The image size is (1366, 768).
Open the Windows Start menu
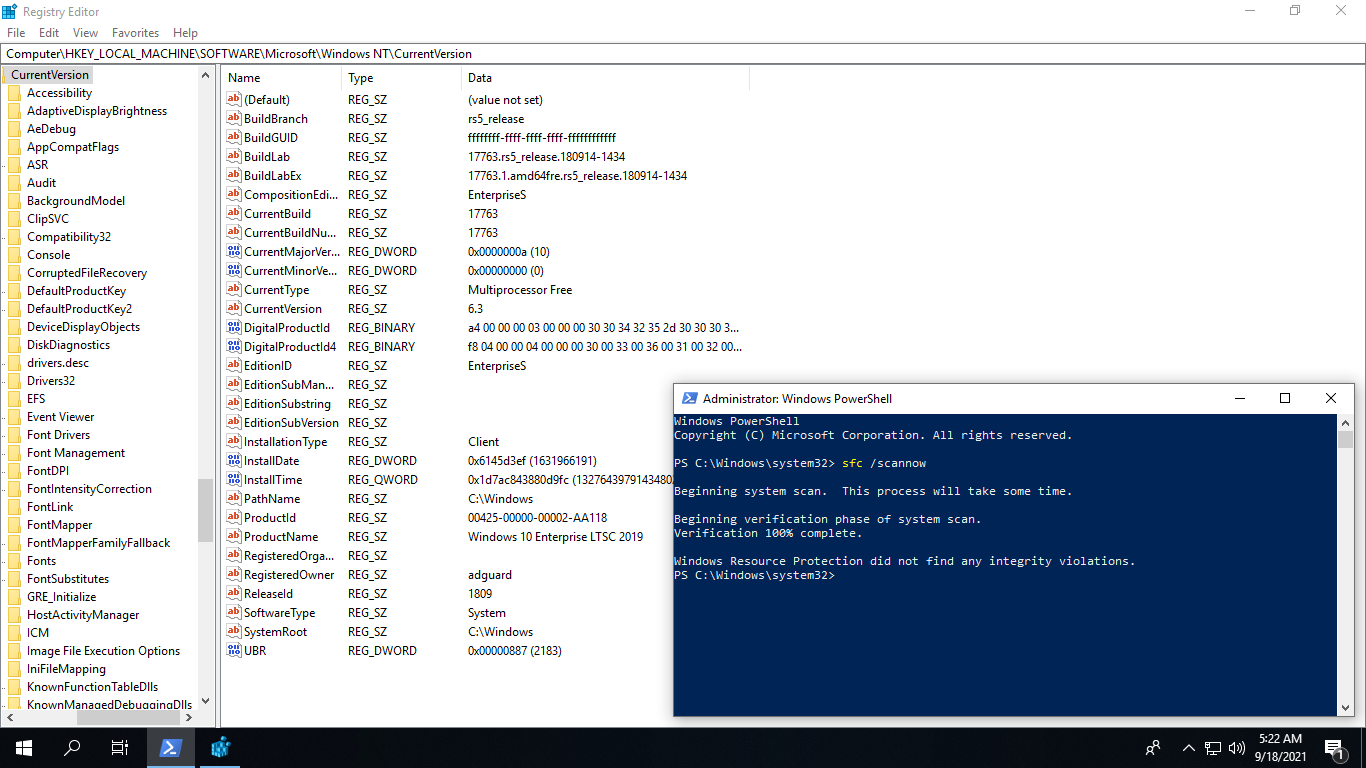click(24, 747)
